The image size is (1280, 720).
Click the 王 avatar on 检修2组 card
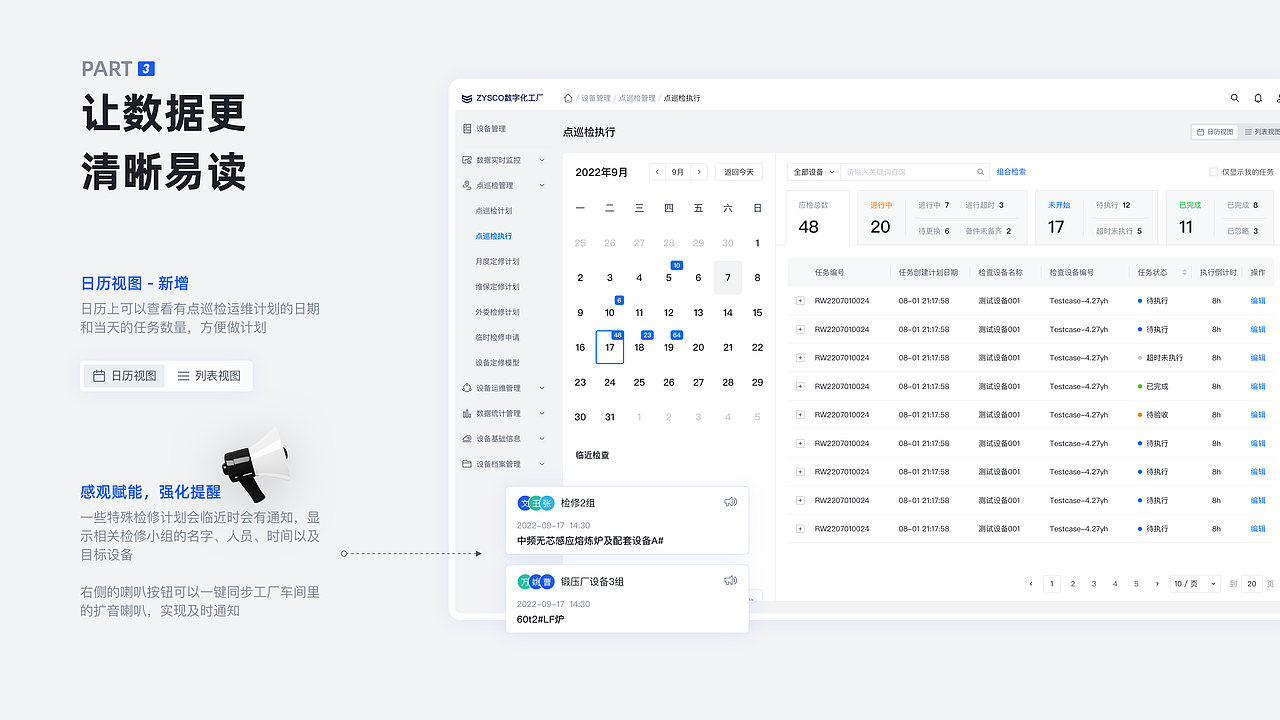(x=536, y=503)
